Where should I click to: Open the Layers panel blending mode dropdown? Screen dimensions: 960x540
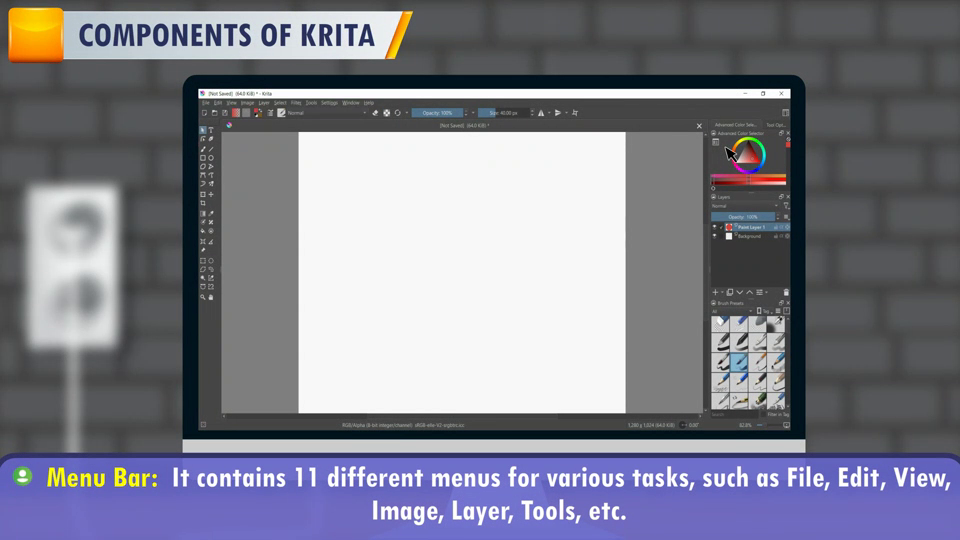click(x=745, y=206)
